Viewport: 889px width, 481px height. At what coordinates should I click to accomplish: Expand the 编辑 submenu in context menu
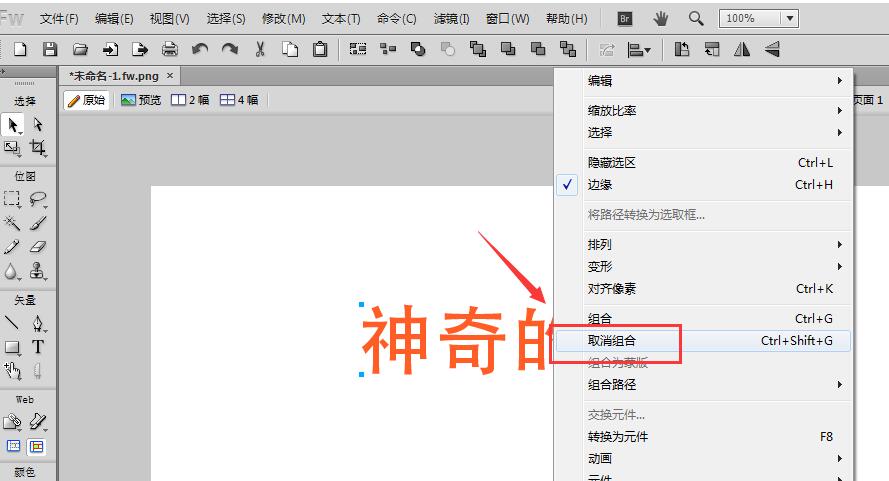(x=702, y=81)
